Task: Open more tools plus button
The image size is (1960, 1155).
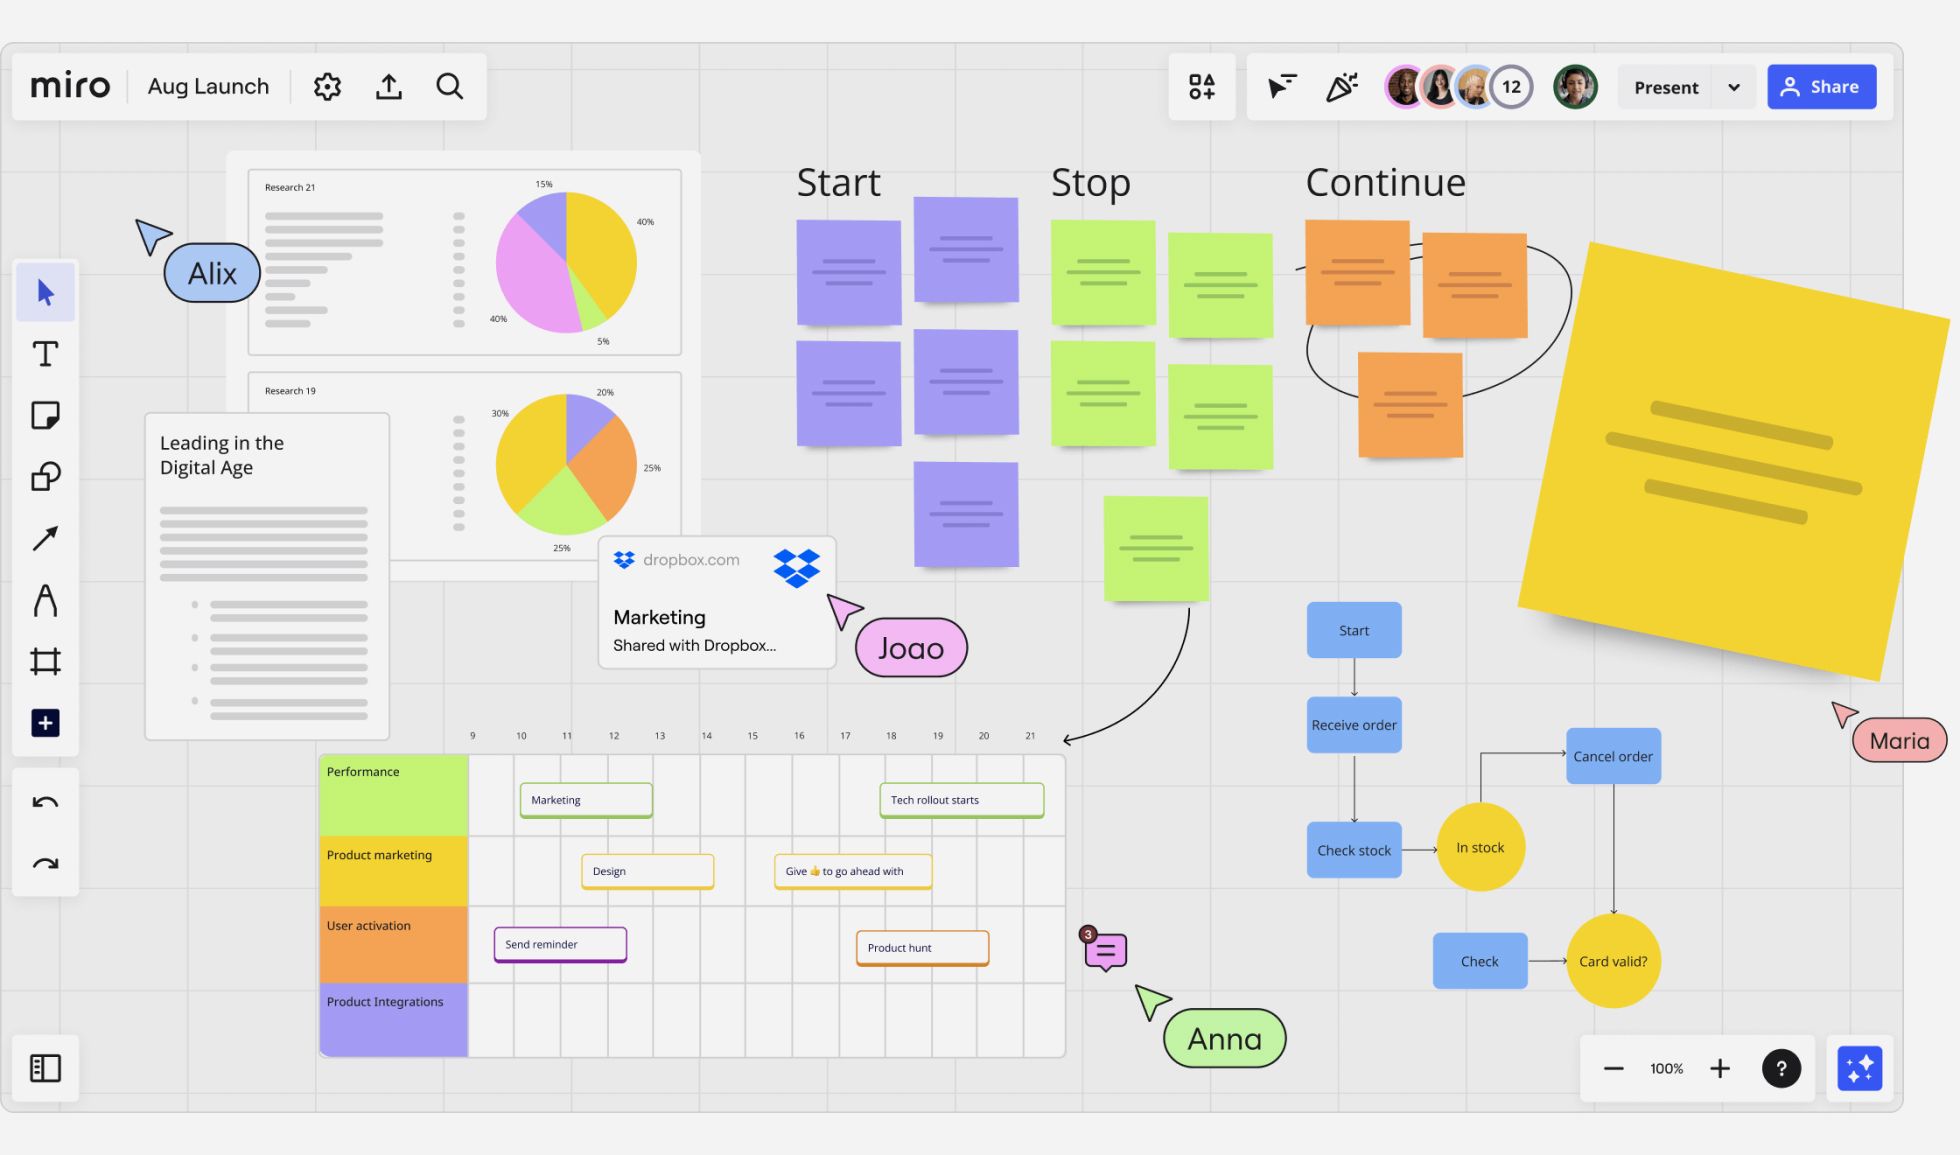Action: click(x=45, y=723)
